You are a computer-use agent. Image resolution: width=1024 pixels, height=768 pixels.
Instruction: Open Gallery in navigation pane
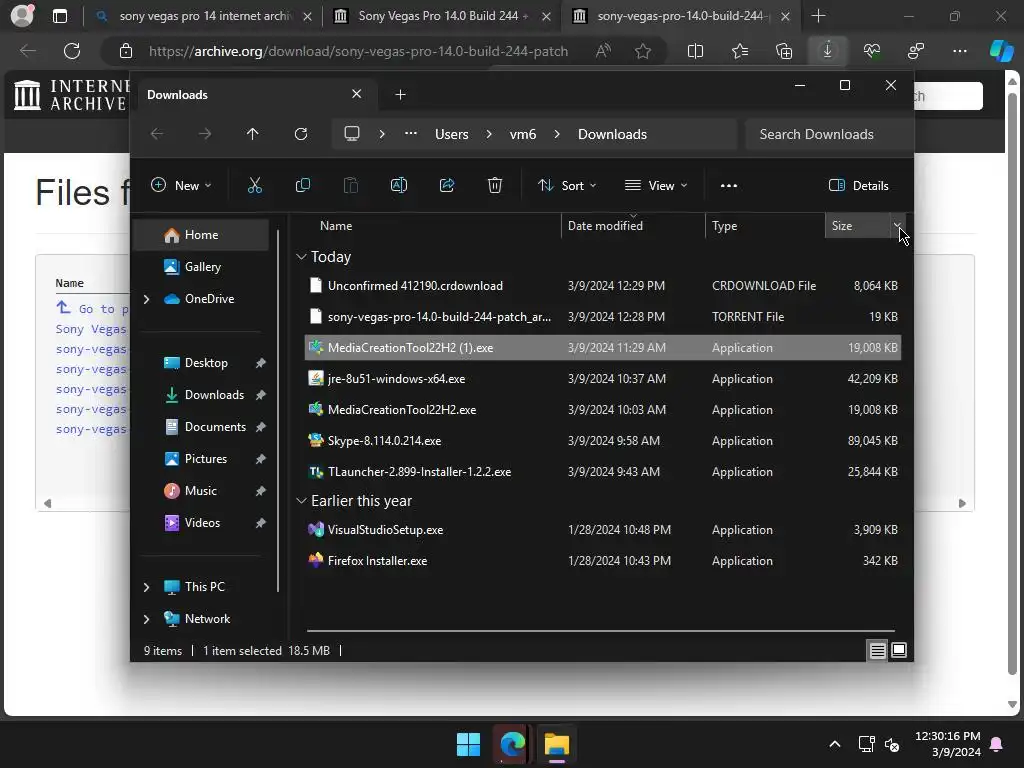click(202, 267)
